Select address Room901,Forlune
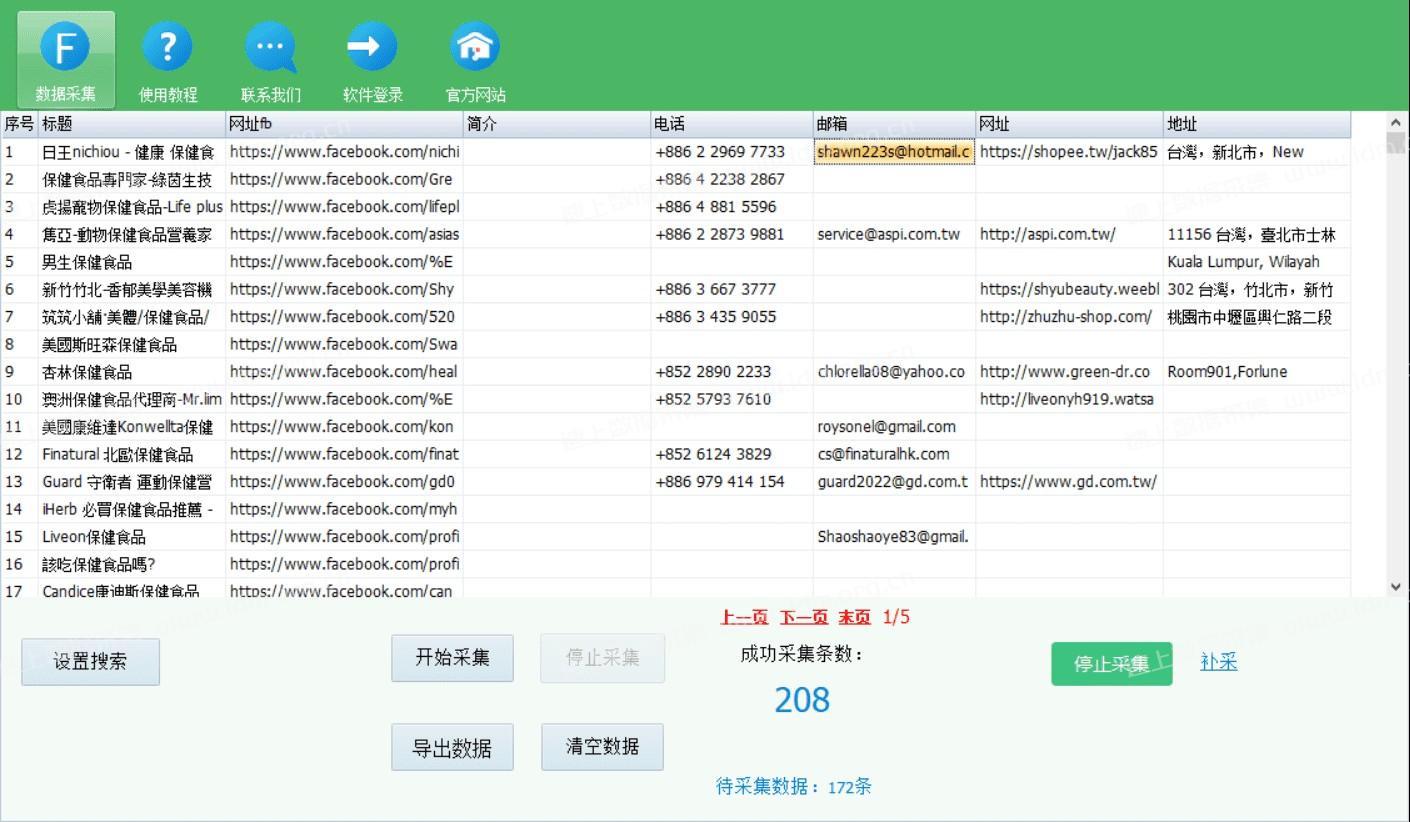This screenshot has width=1410, height=822. (x=1257, y=372)
